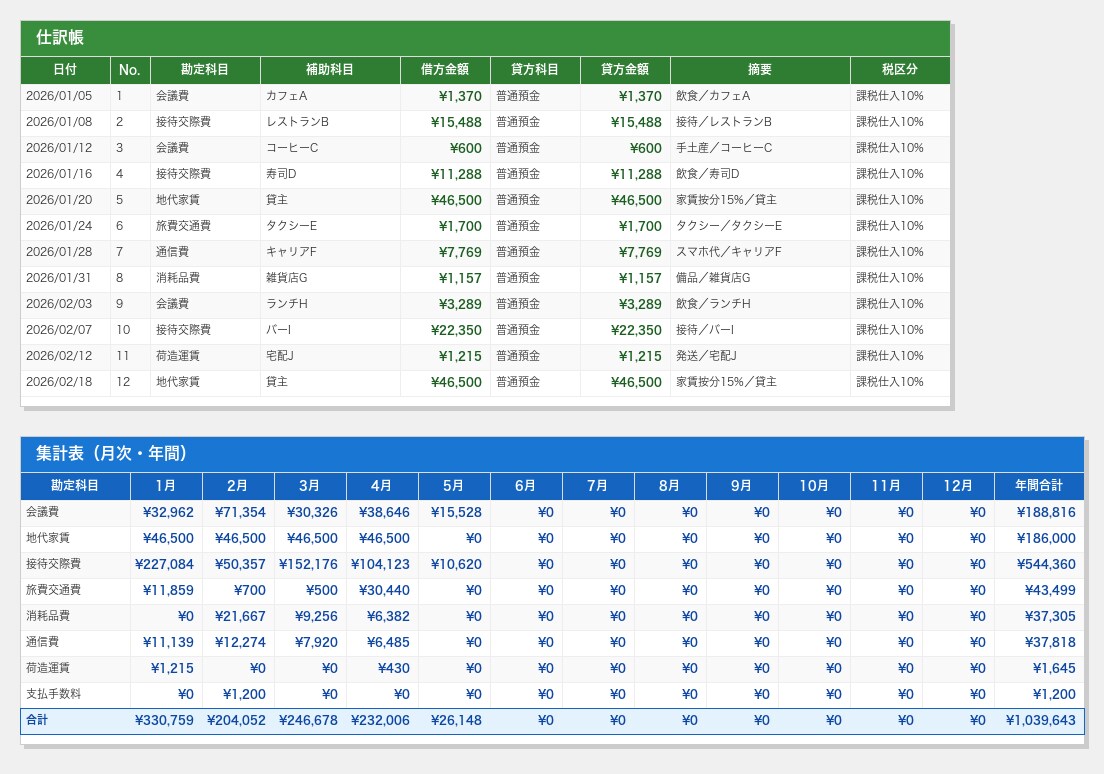Screen dimensions: 1104x774
Task: Click 会議費 2月 value ¥71,354
Action: coord(240,513)
